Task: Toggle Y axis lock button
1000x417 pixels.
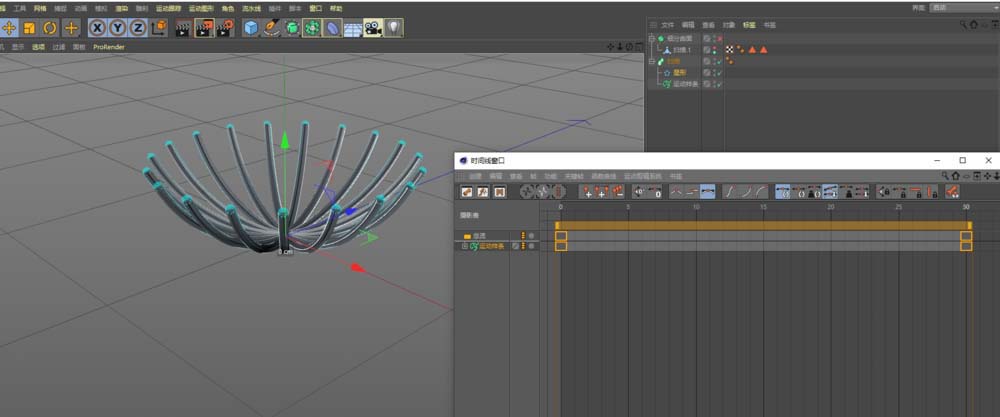Action: (117, 28)
